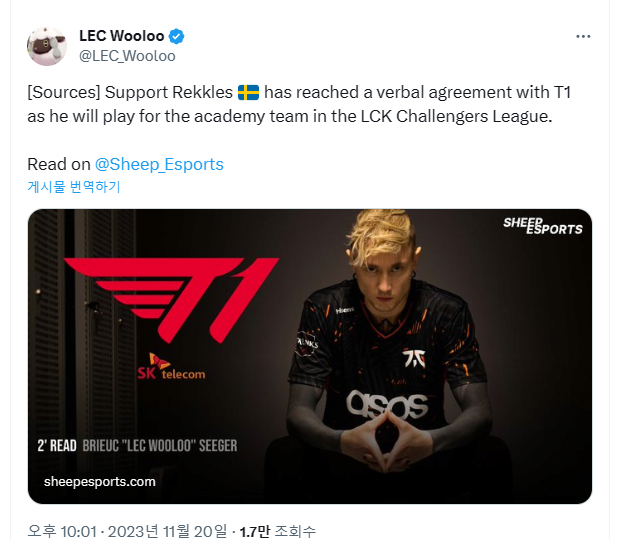The image size is (639, 540).
Task: Open the LEC Wooloo display name
Action: pyautogui.click(x=121, y=36)
